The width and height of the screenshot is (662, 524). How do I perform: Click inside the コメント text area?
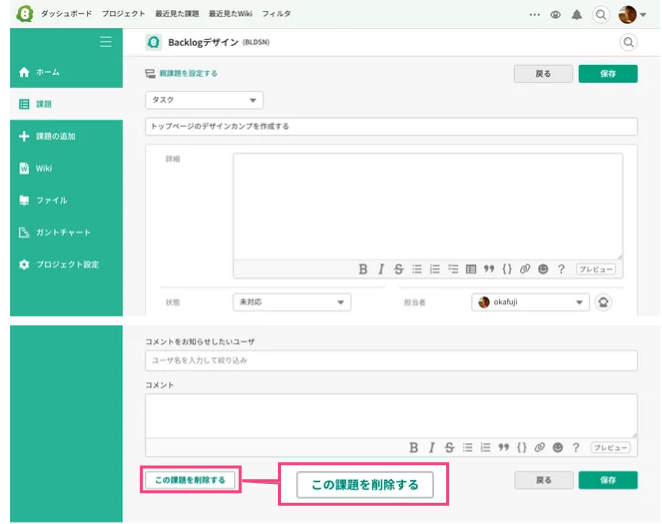[x=391, y=416]
